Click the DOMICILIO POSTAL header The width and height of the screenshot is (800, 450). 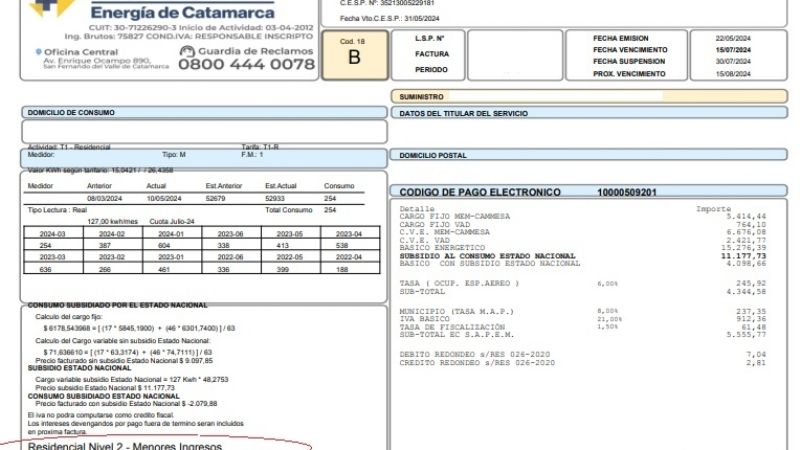(x=589, y=155)
